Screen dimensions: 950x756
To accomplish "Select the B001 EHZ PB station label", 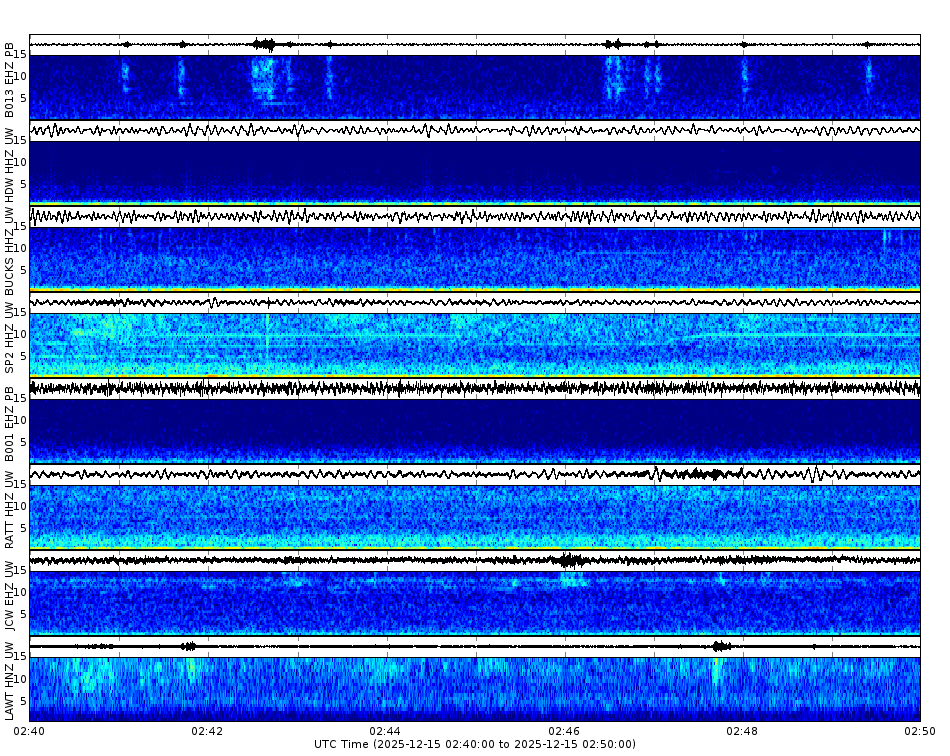I will coord(10,425).
